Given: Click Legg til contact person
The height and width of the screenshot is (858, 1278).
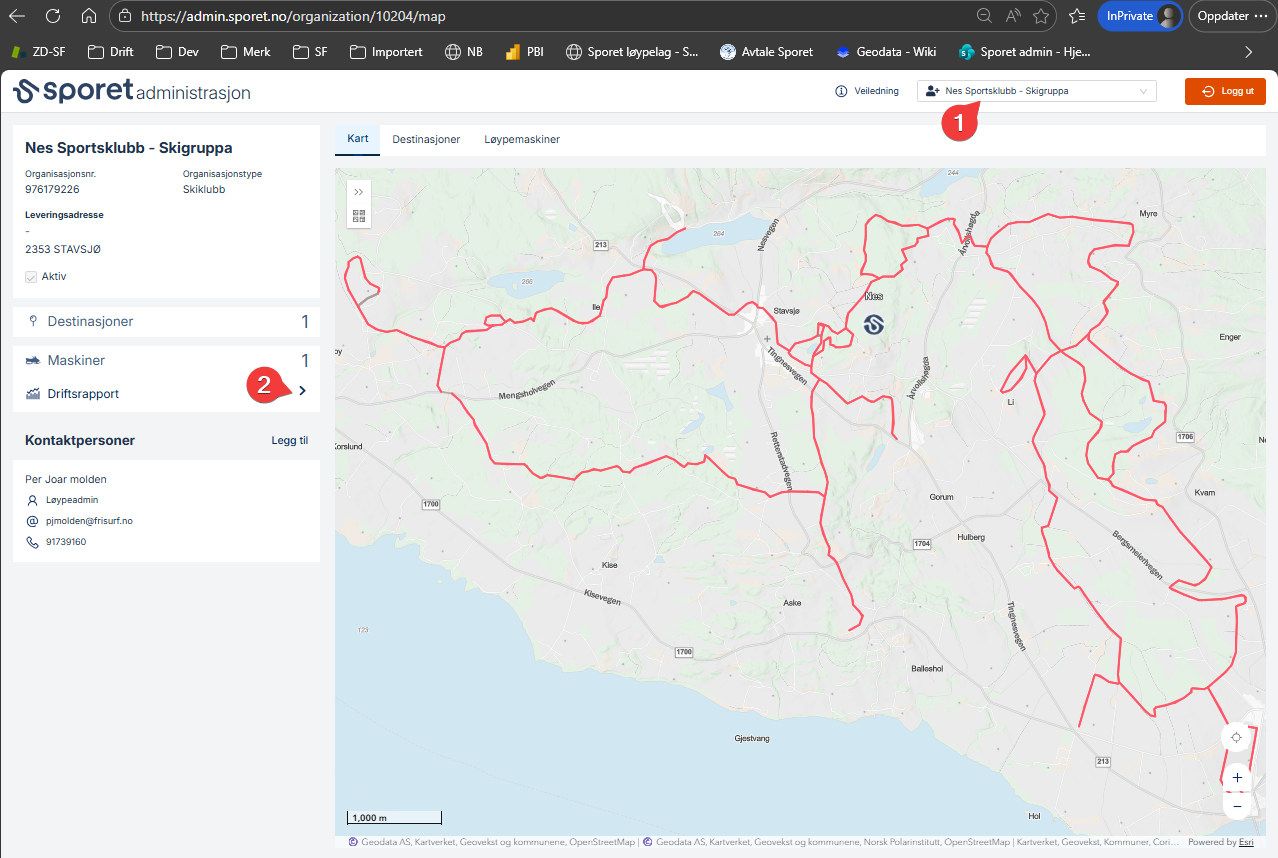Looking at the screenshot, I should point(290,440).
